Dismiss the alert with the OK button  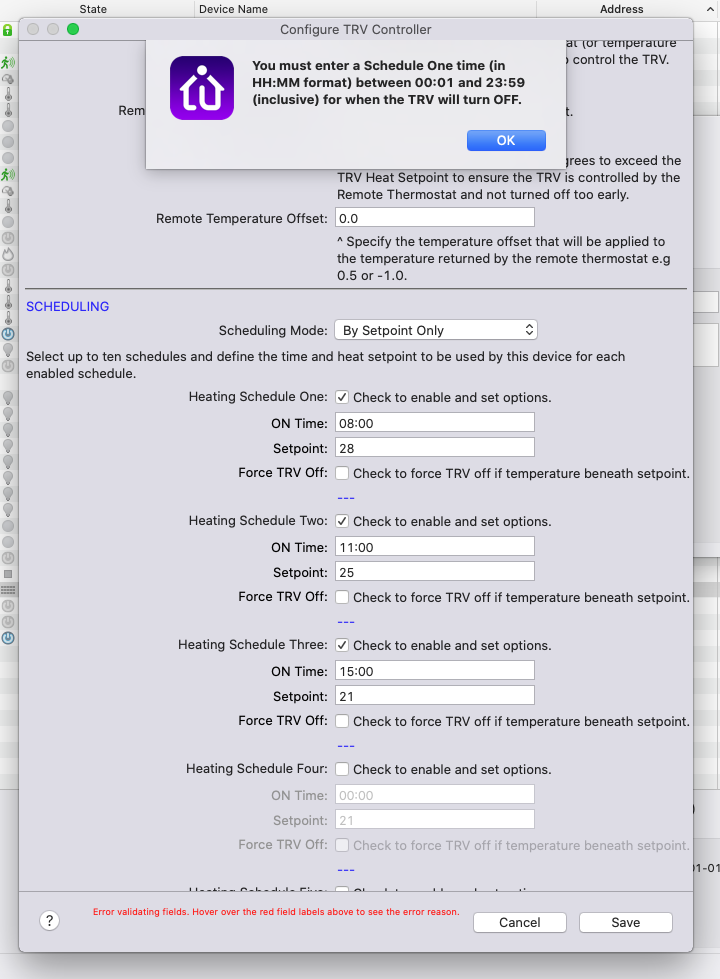506,140
